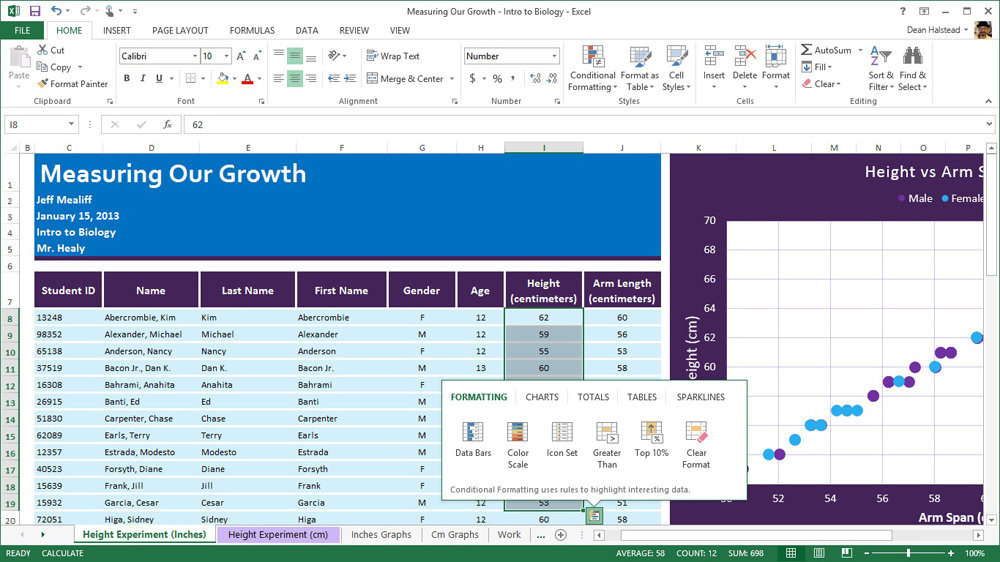Expand Cell Styles menu
Viewport: 1000px width, 562px height.
(676, 69)
